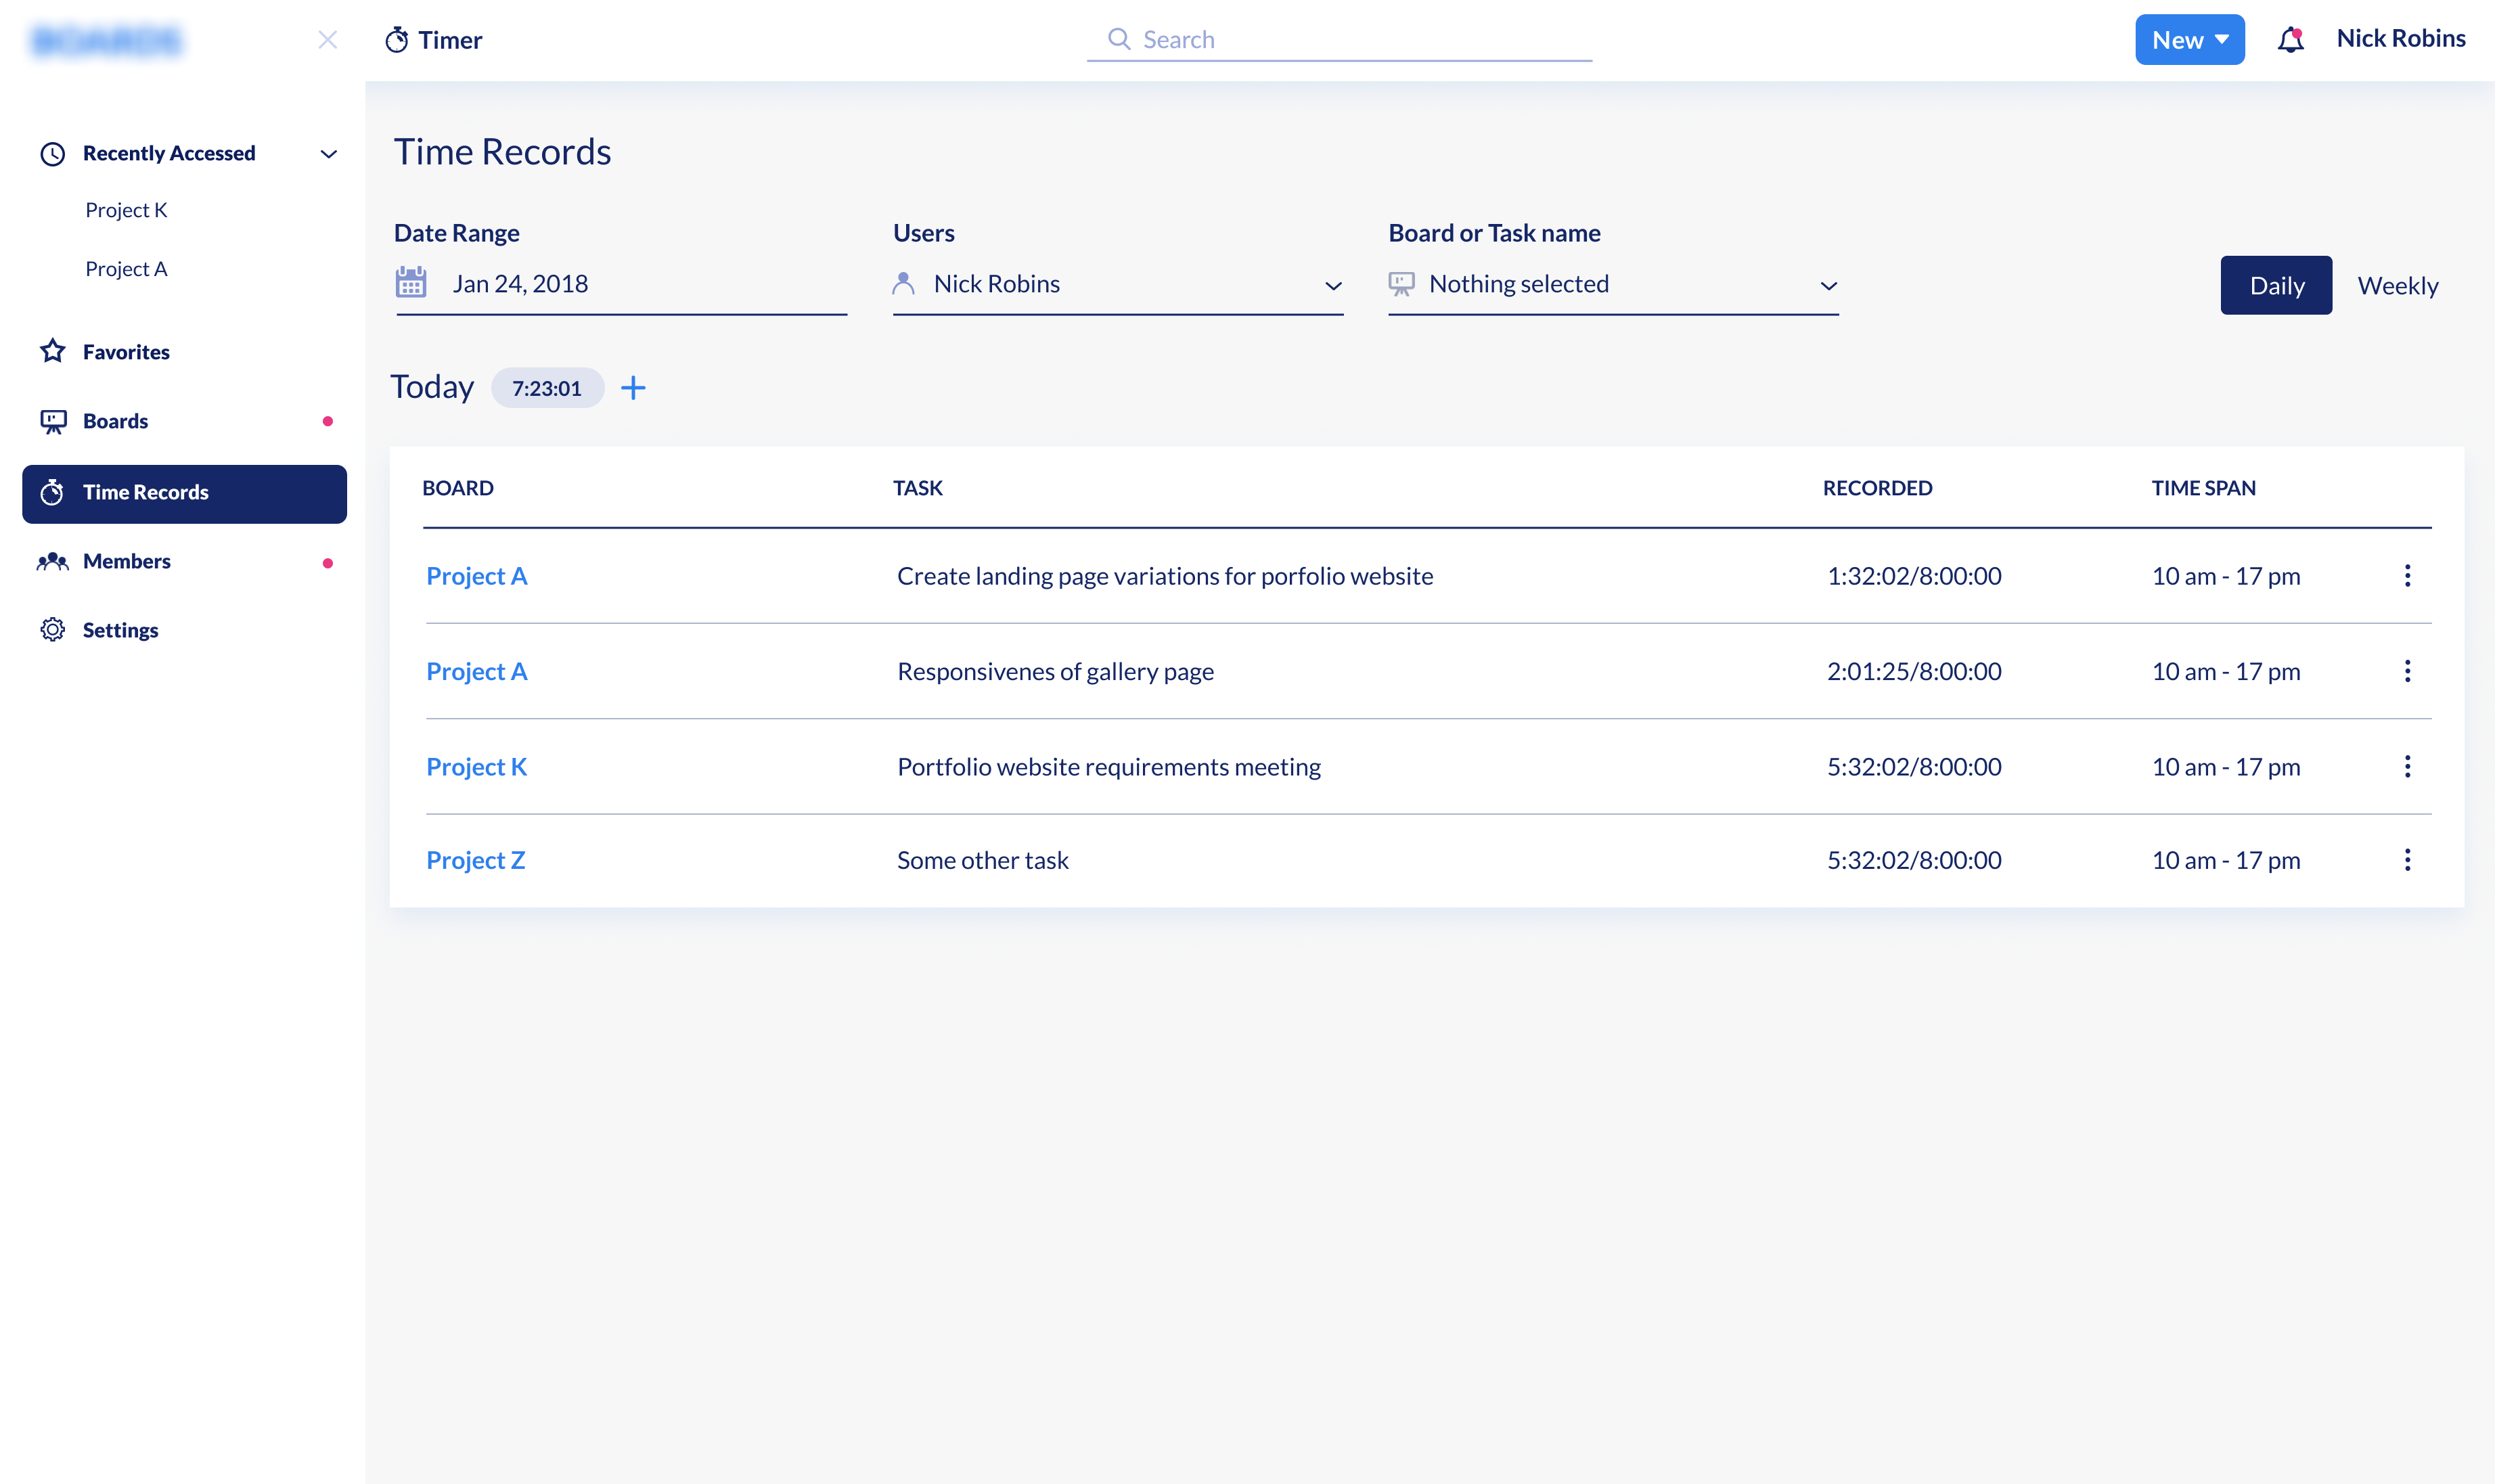Image resolution: width=2495 pixels, height=1484 pixels.
Task: Switch to Daily view
Action: pos(2277,286)
